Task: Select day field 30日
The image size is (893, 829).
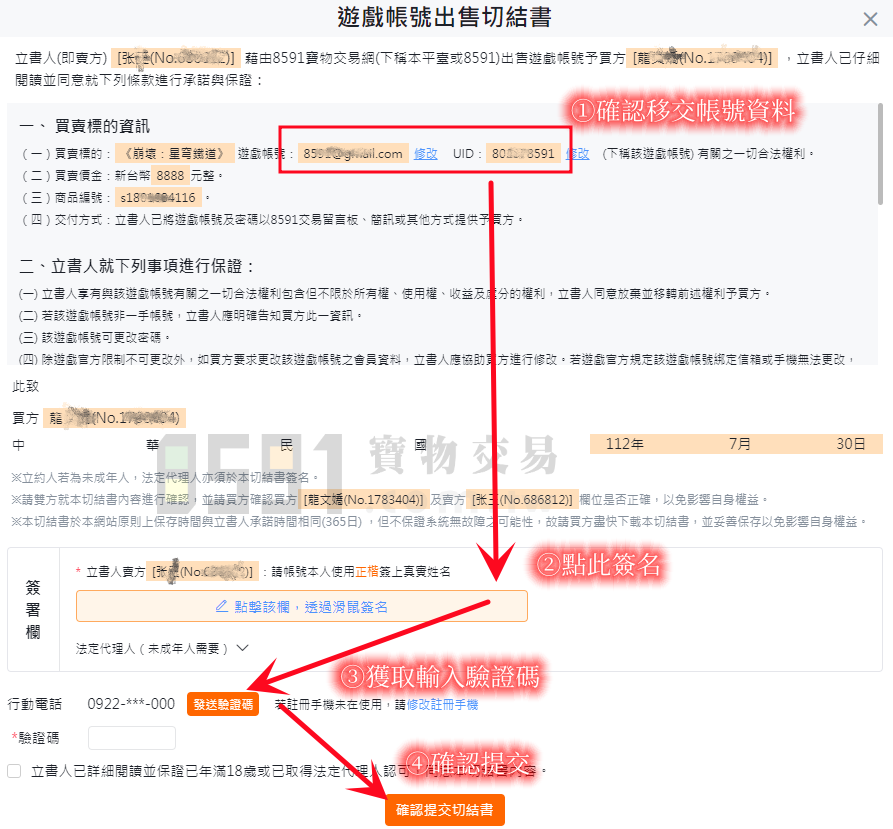Action: tap(851, 444)
